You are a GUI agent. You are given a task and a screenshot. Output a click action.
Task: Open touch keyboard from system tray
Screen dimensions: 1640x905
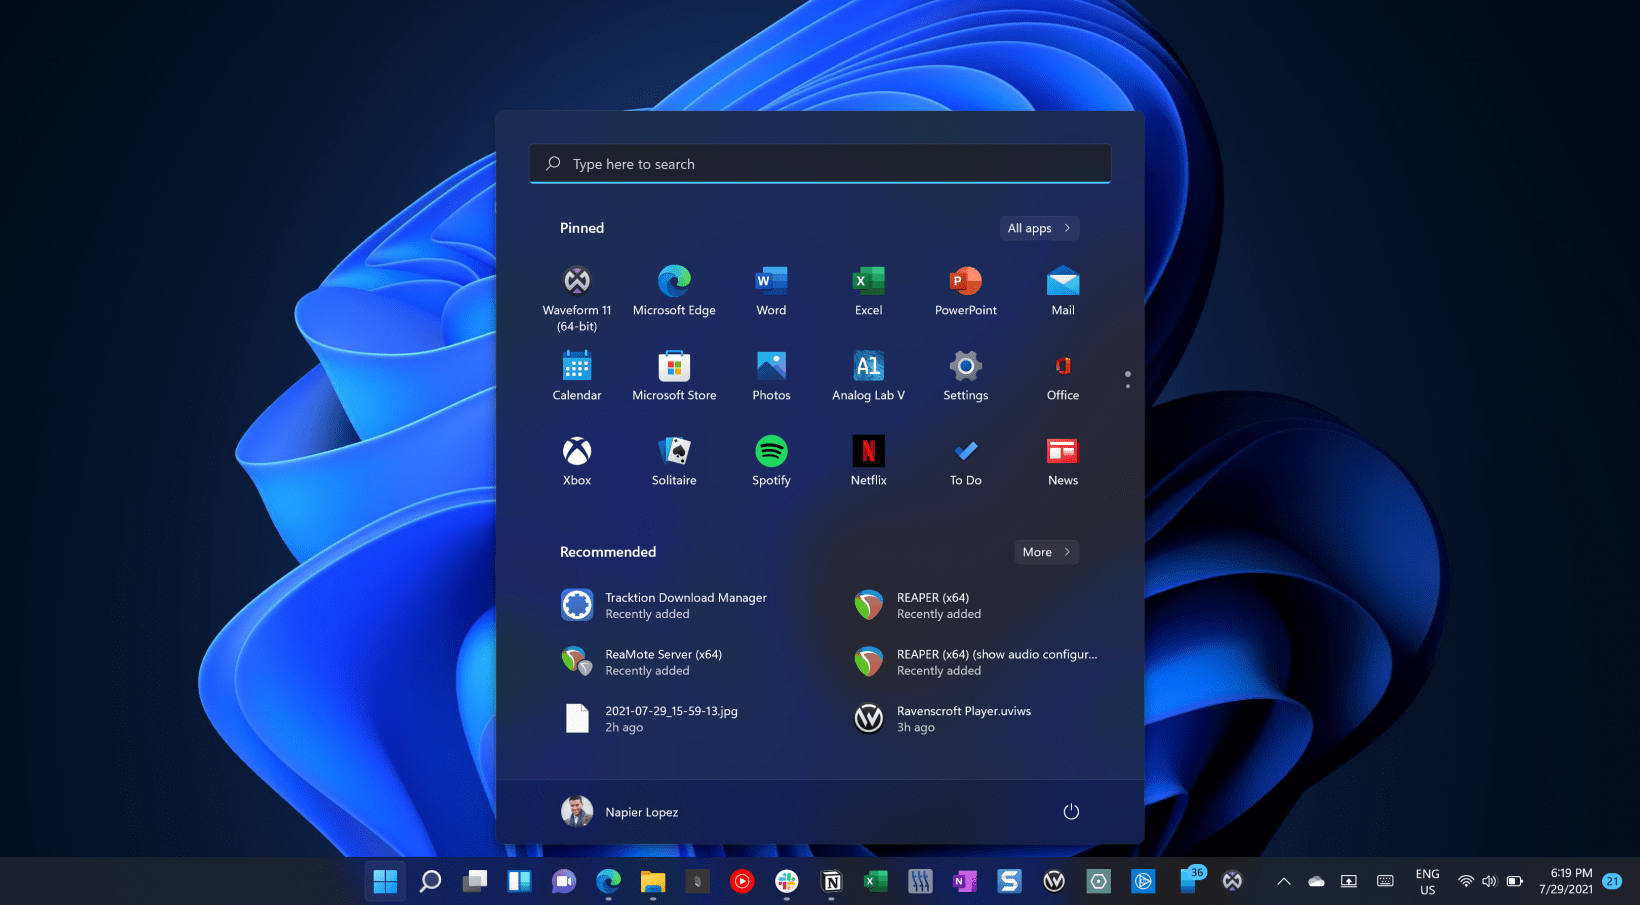pos(1385,881)
